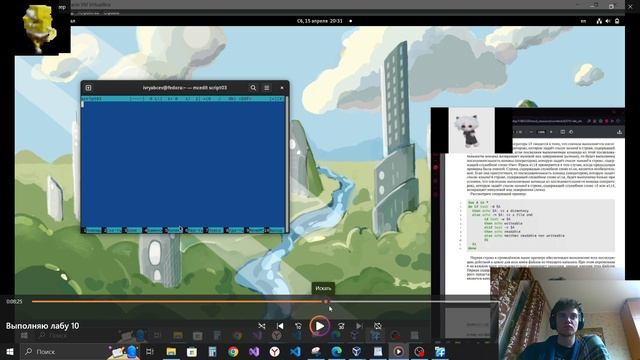
Task: Click the elapsed time 0:00:25
Action: tap(14, 302)
